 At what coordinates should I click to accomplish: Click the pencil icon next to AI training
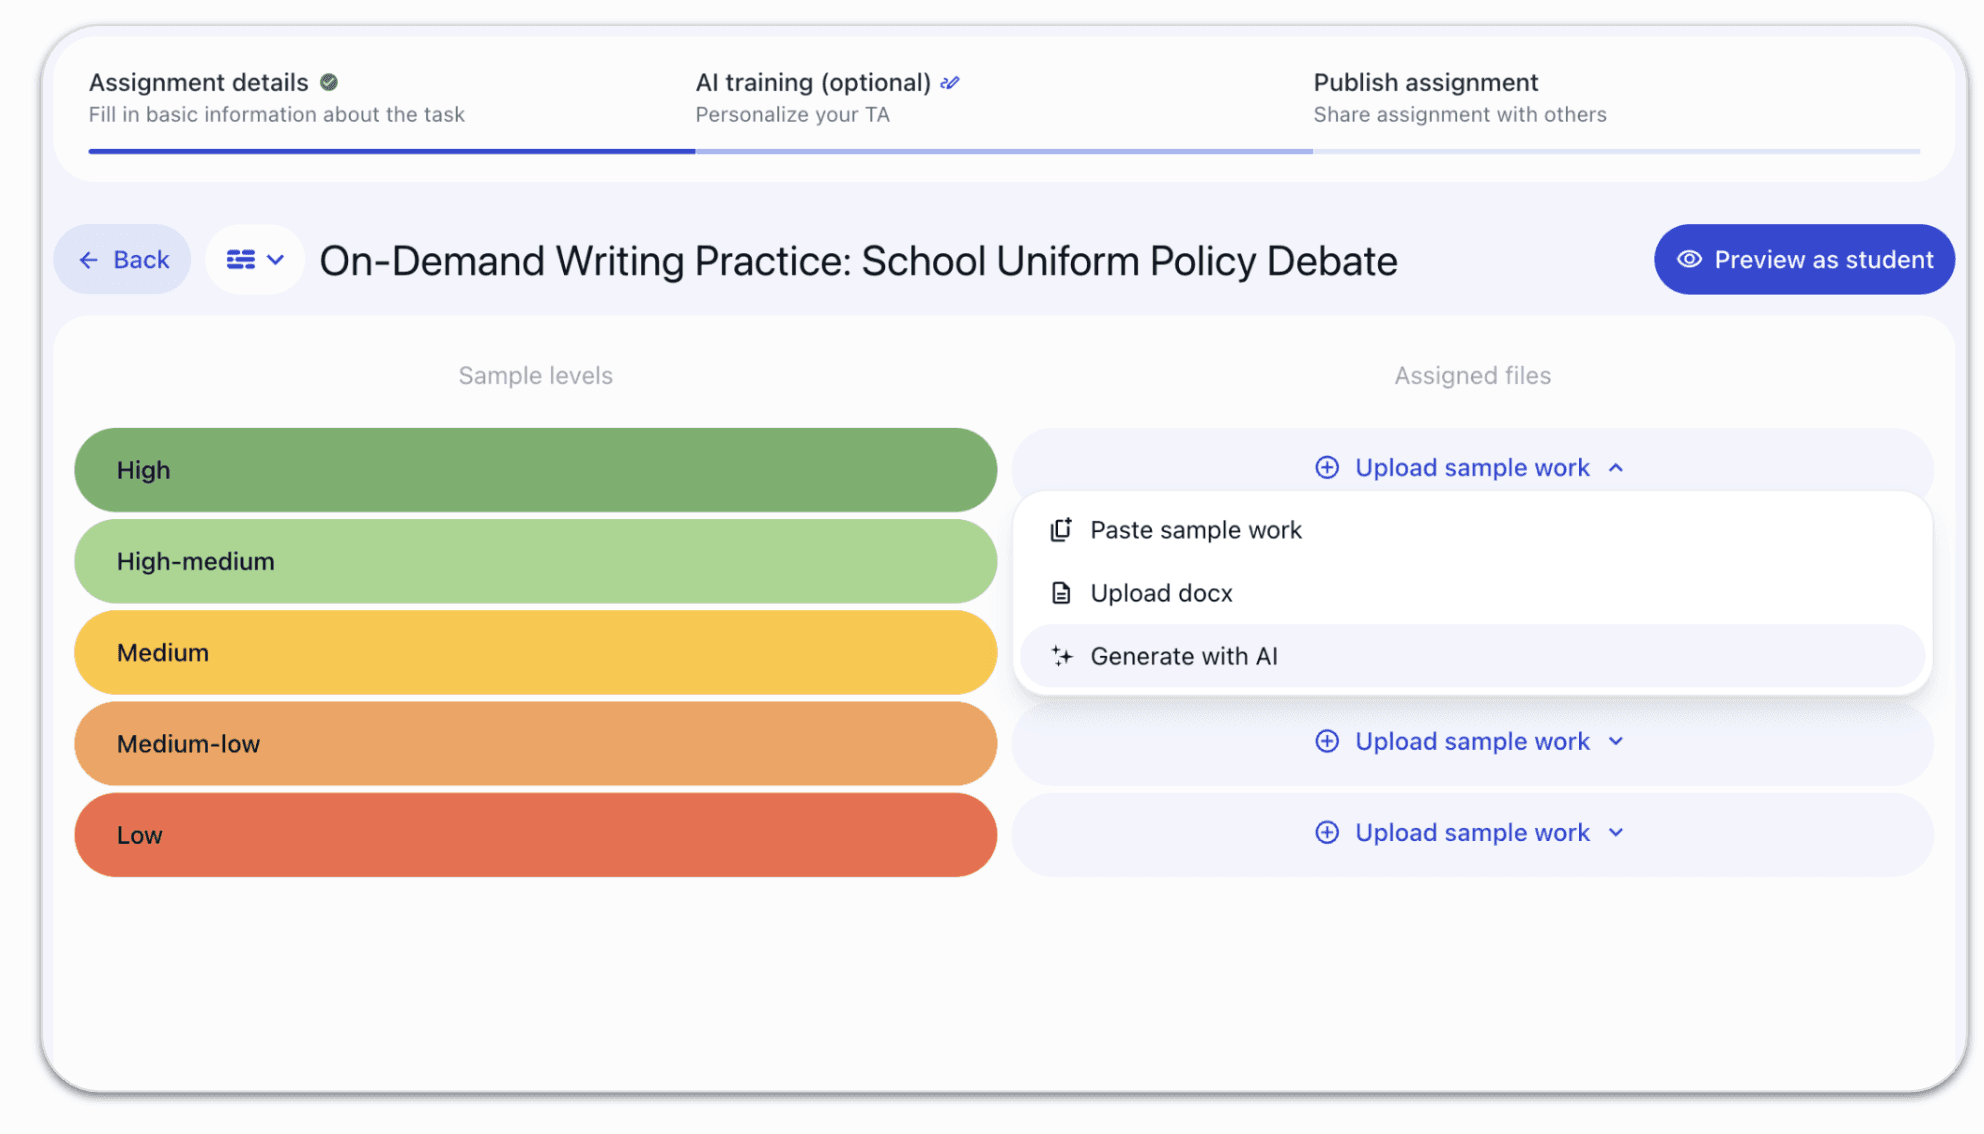[950, 82]
